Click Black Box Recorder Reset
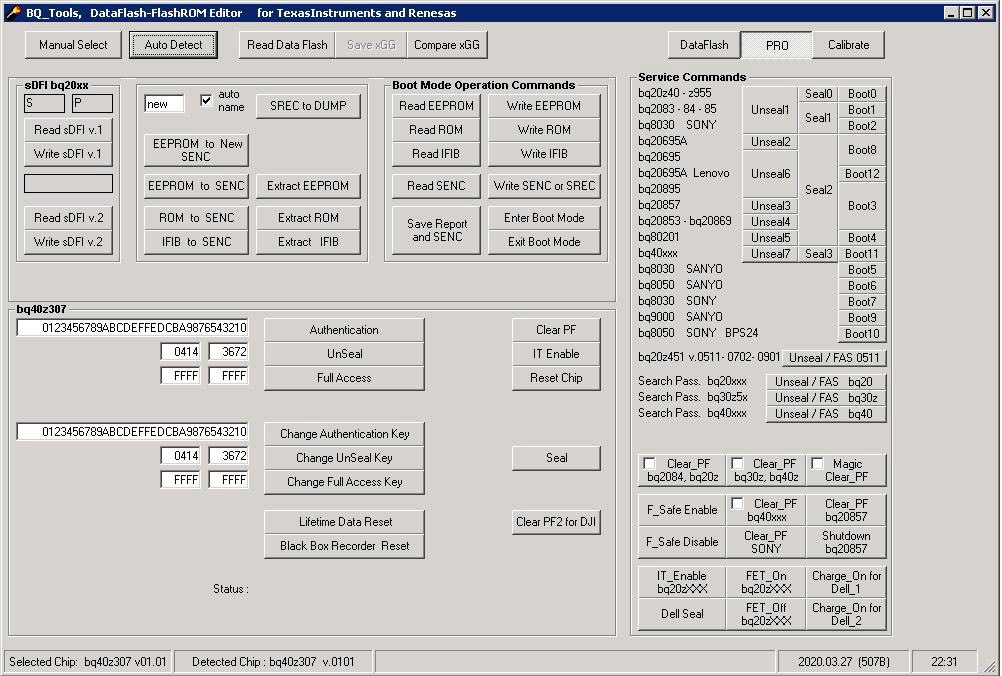 pyautogui.click(x=344, y=546)
